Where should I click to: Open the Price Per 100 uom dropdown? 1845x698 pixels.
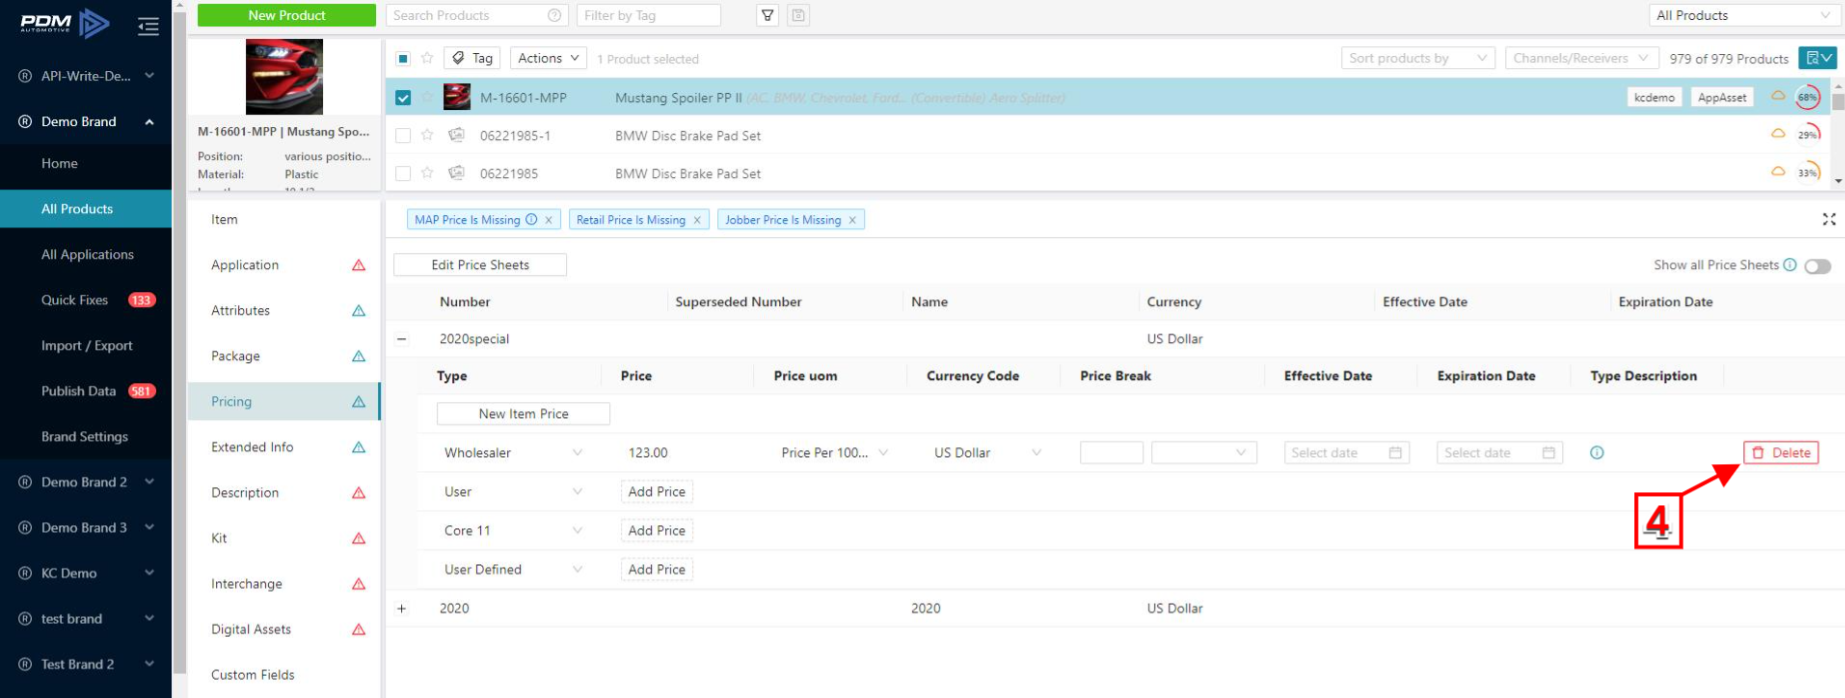(x=835, y=453)
